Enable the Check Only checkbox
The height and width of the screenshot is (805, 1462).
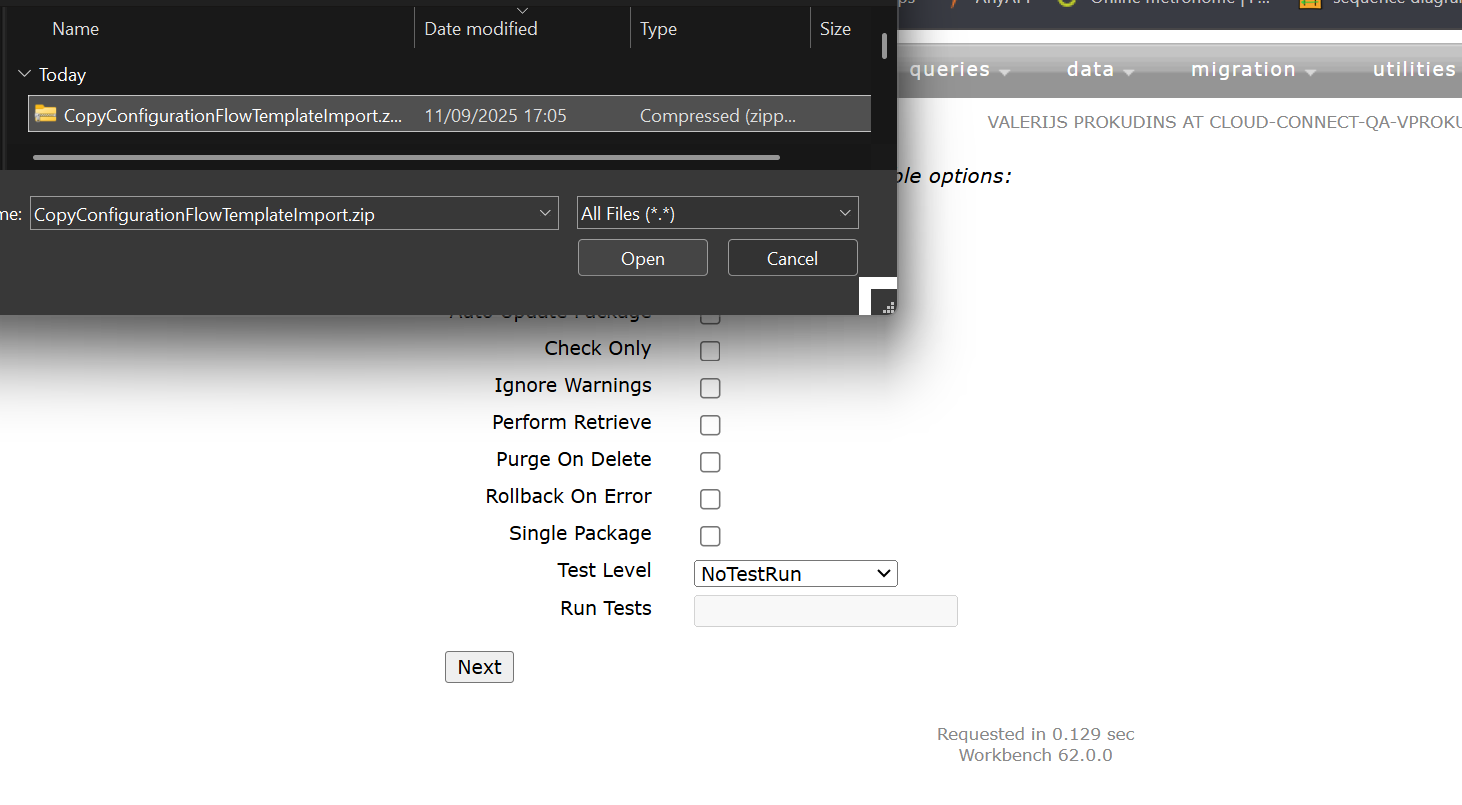710,351
